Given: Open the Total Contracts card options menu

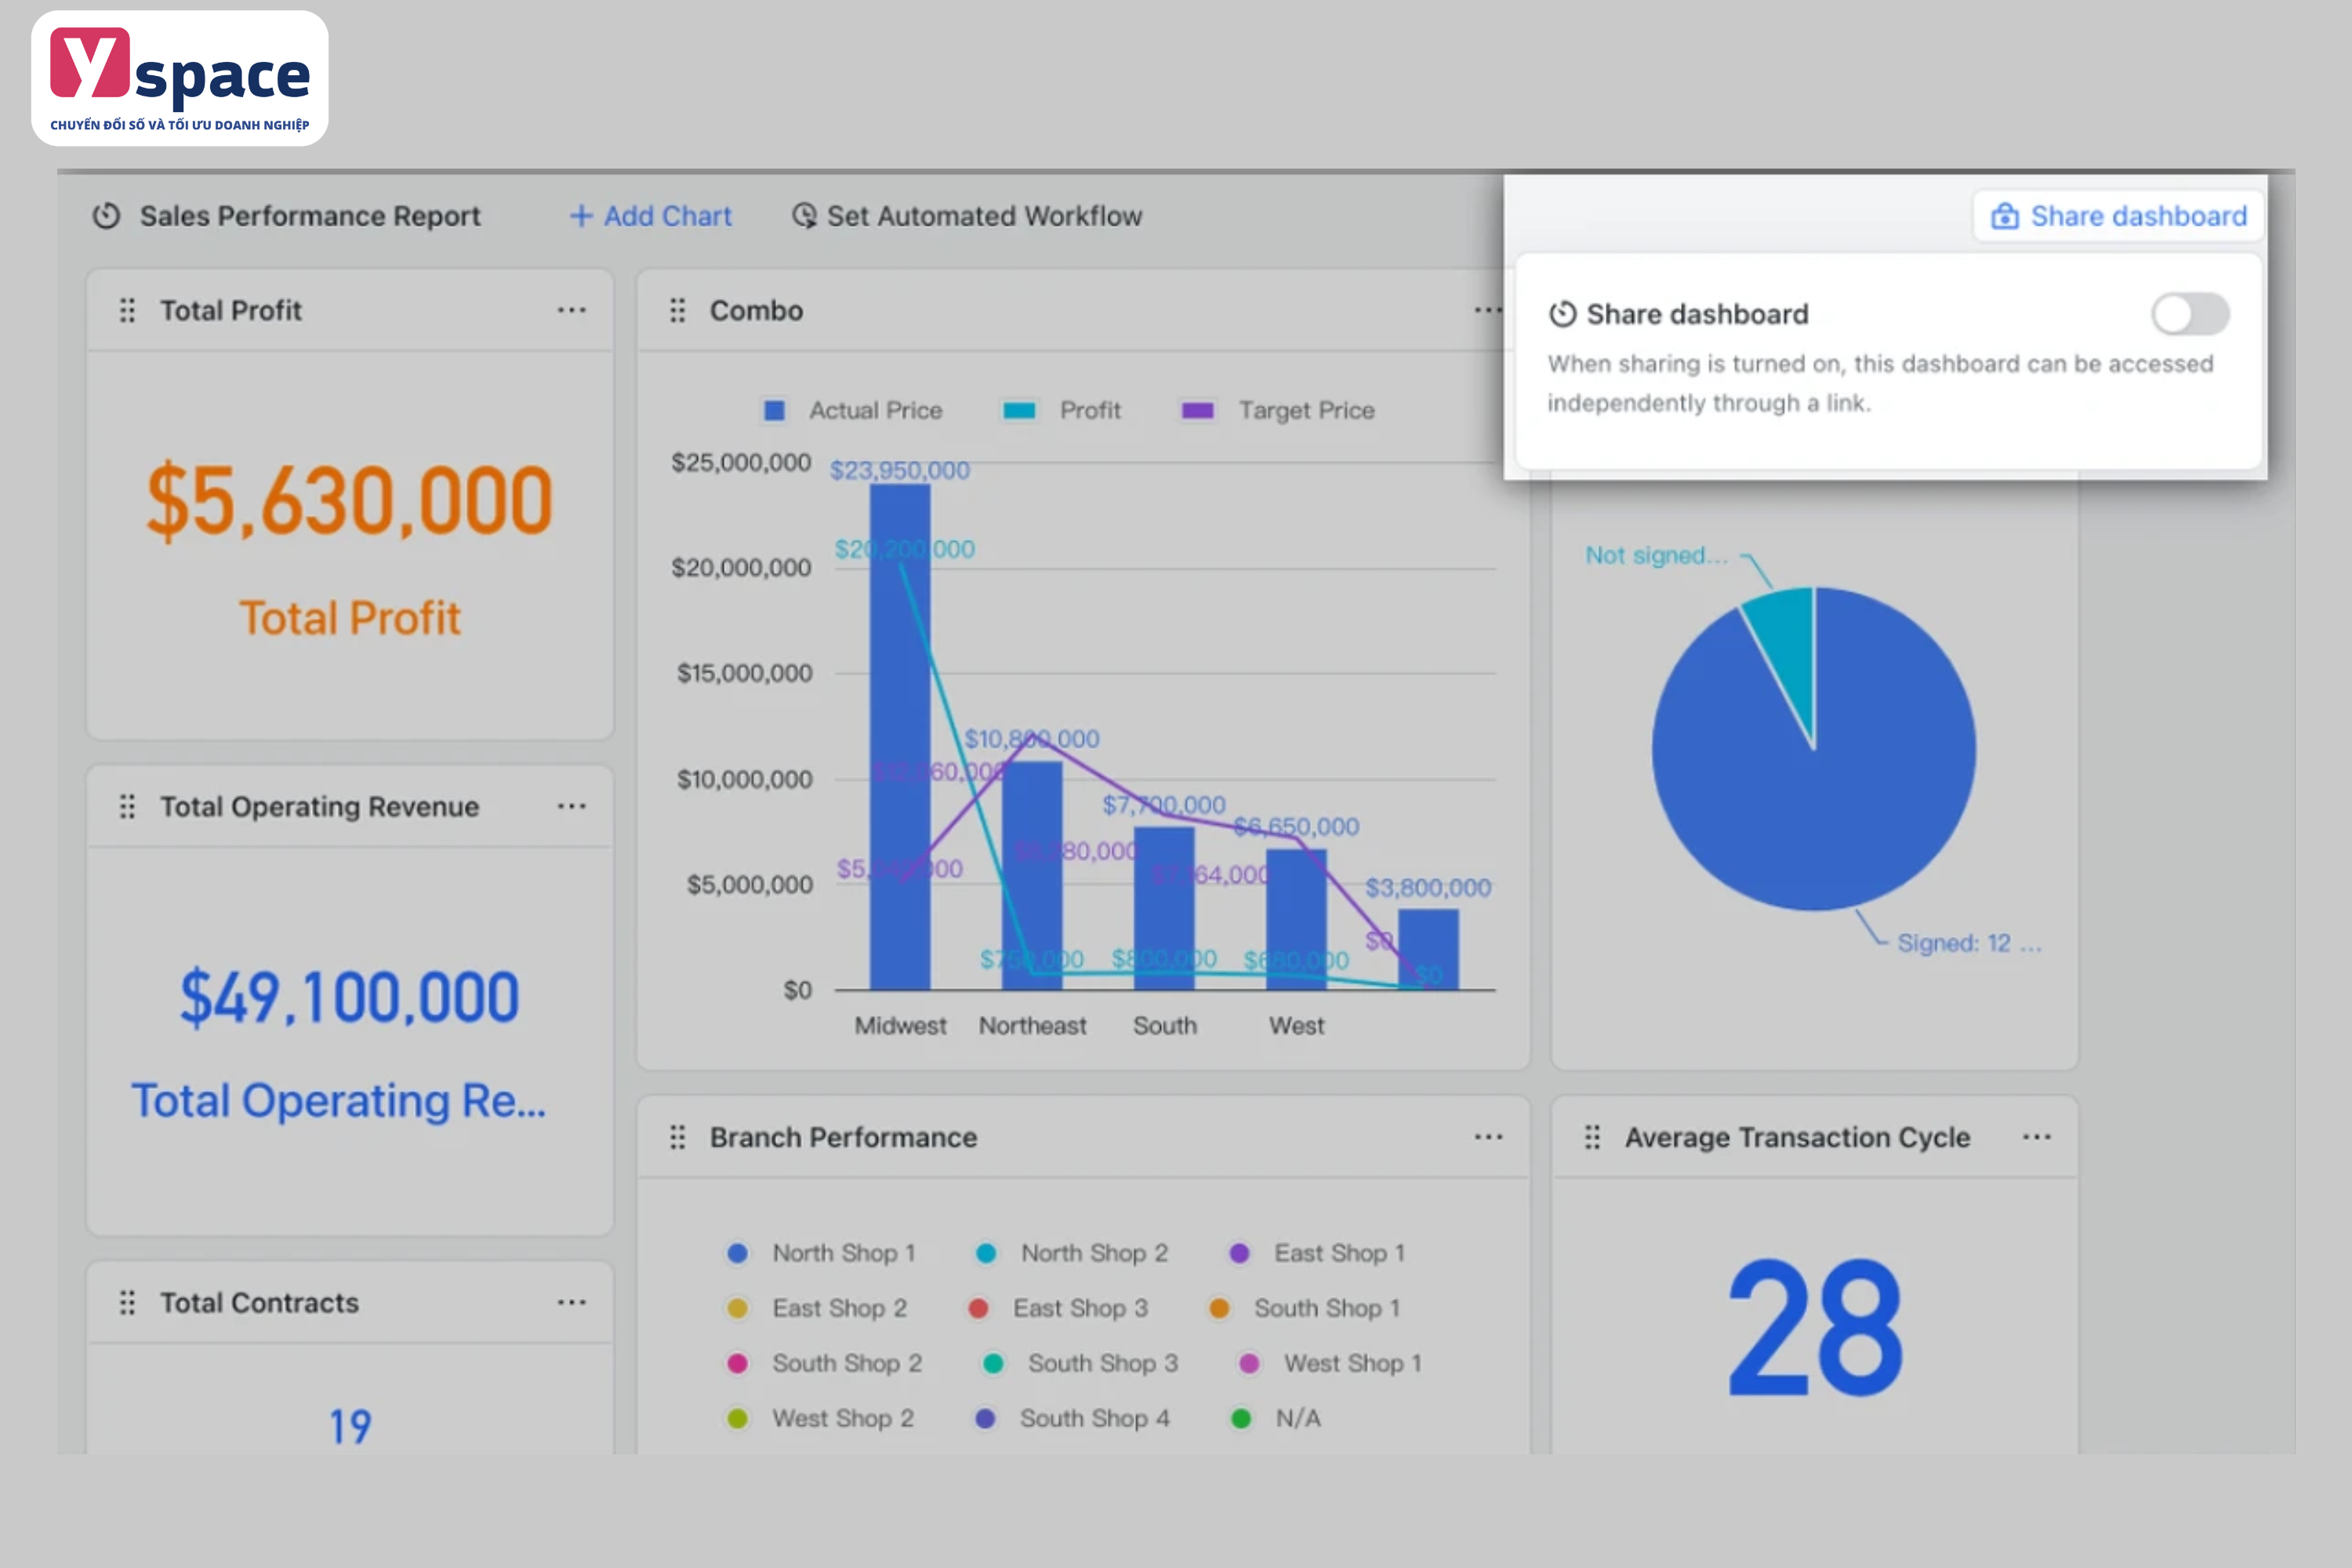Looking at the screenshot, I should click(572, 1302).
